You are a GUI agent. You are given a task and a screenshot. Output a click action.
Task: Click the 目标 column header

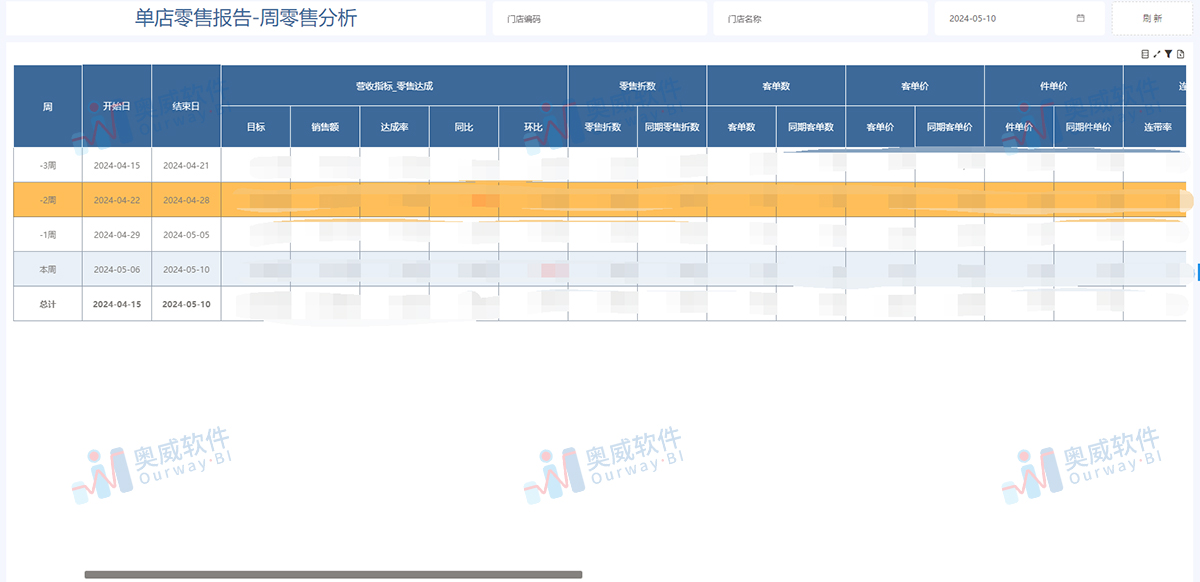(256, 127)
